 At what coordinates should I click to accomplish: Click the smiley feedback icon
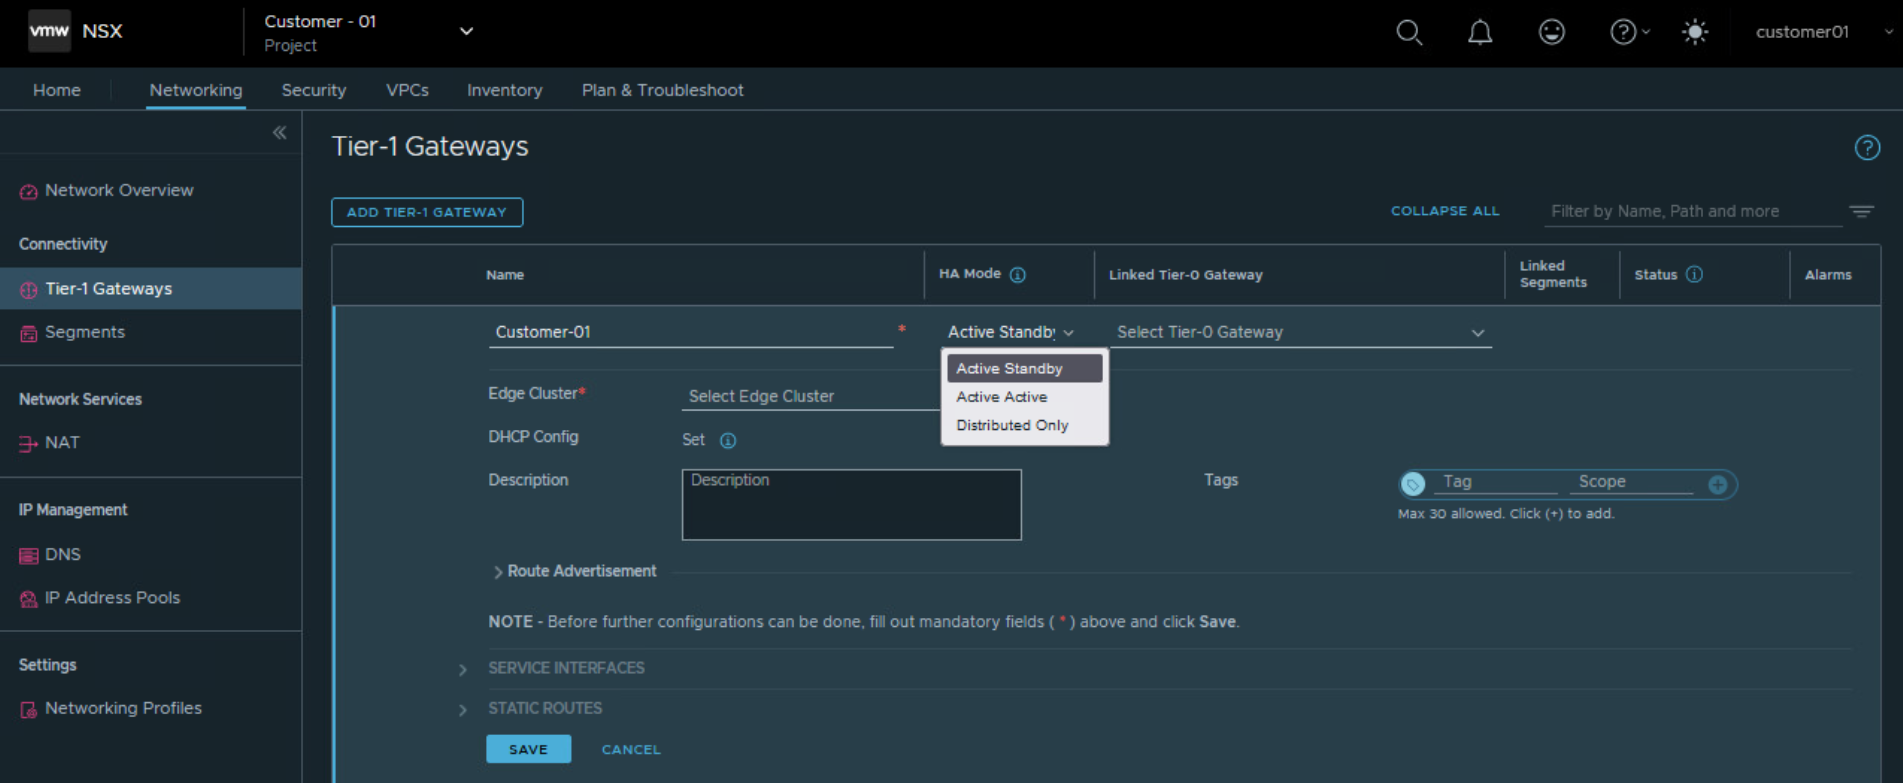(x=1551, y=32)
